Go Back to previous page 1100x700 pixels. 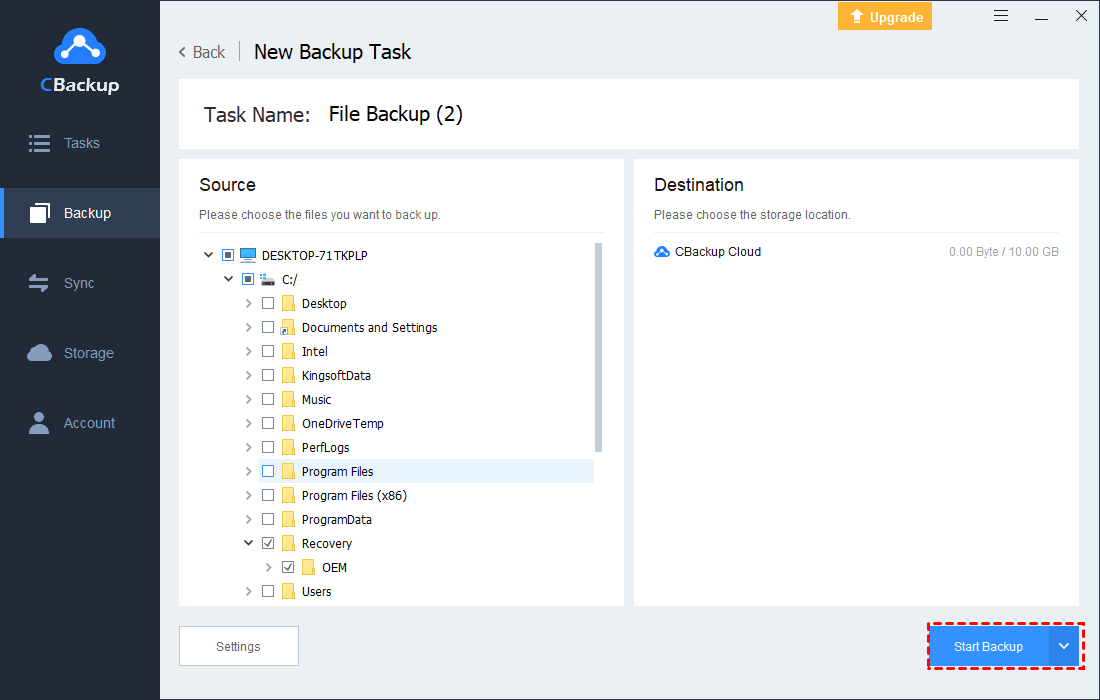pyautogui.click(x=201, y=52)
